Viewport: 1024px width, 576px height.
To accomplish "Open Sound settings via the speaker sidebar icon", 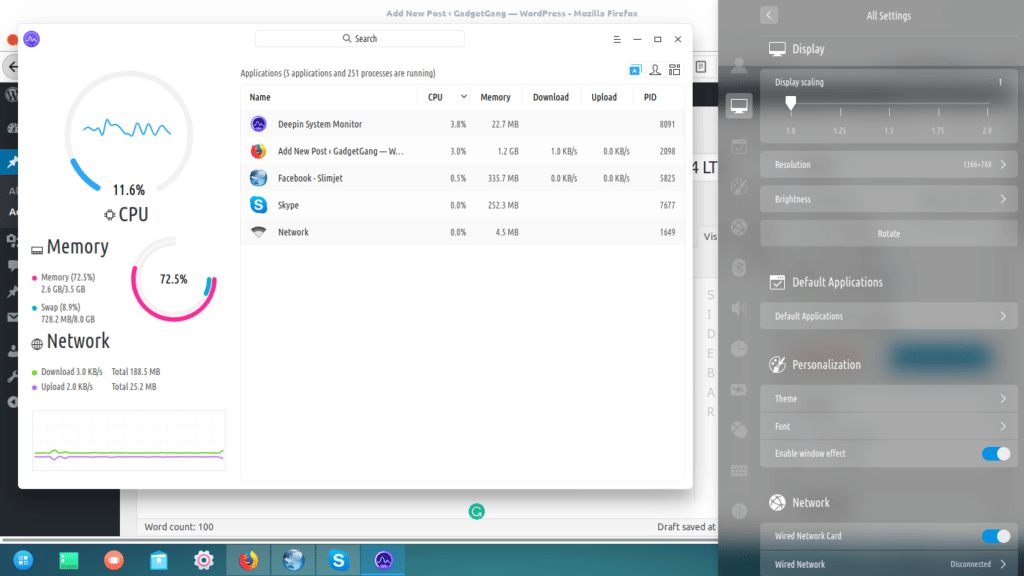I will point(738,308).
